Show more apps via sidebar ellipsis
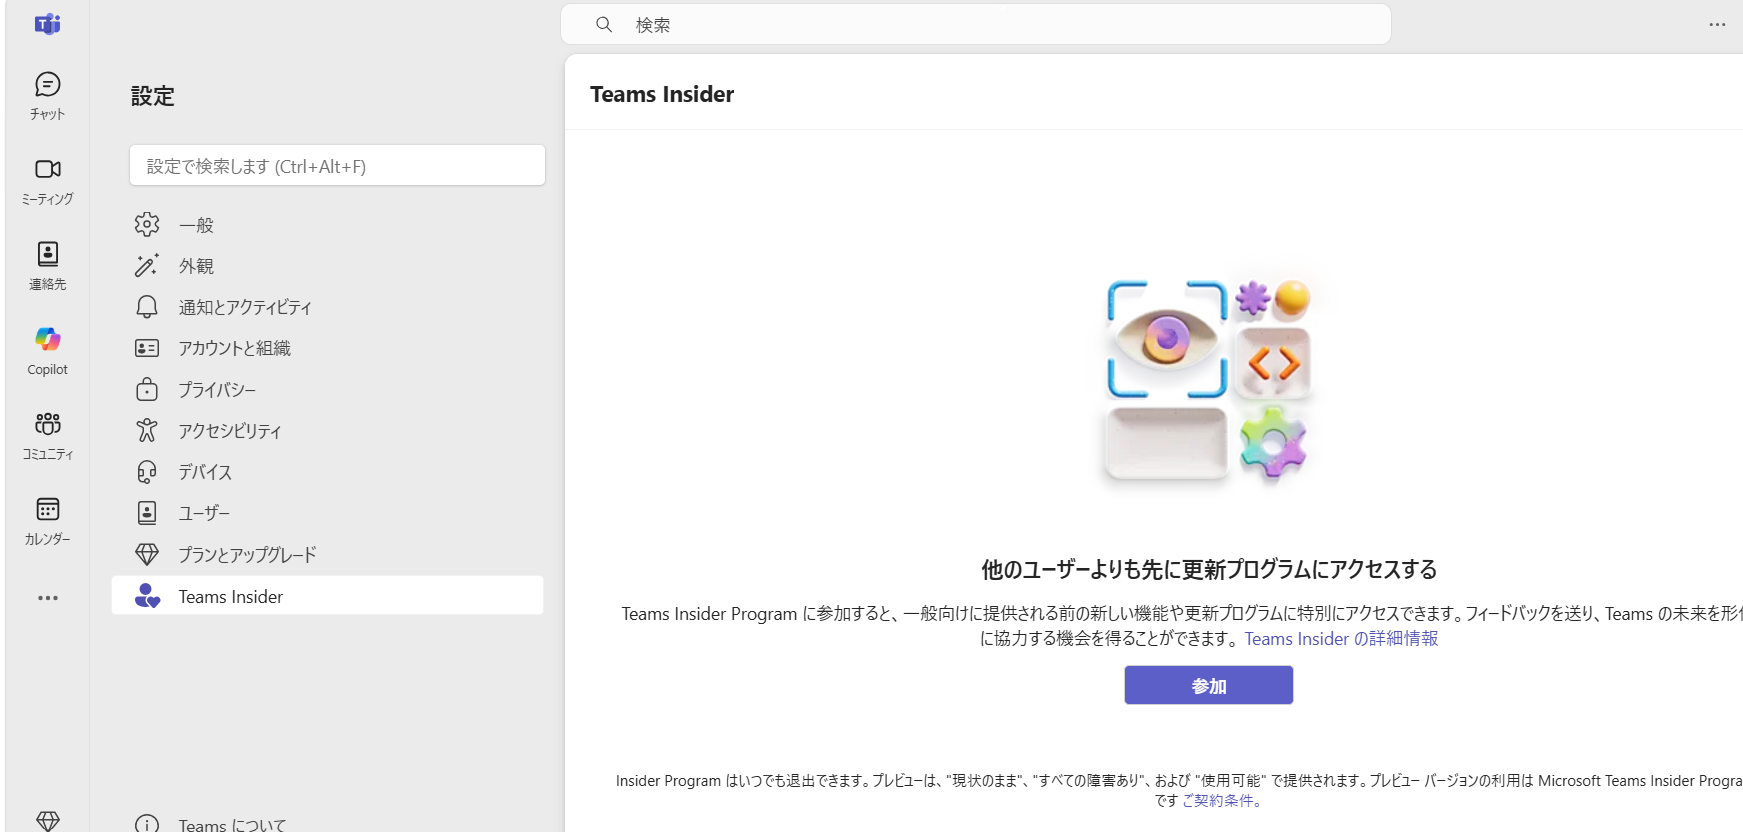 pyautogui.click(x=47, y=598)
